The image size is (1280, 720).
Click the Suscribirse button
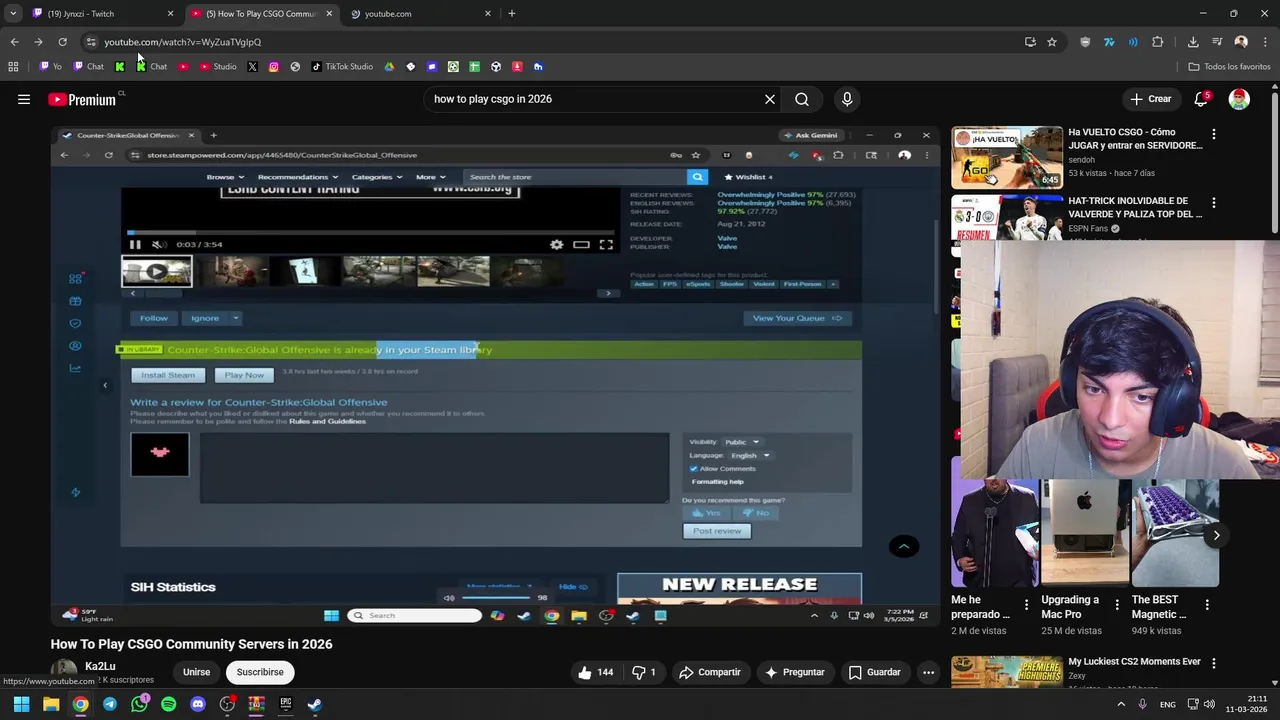(x=260, y=672)
